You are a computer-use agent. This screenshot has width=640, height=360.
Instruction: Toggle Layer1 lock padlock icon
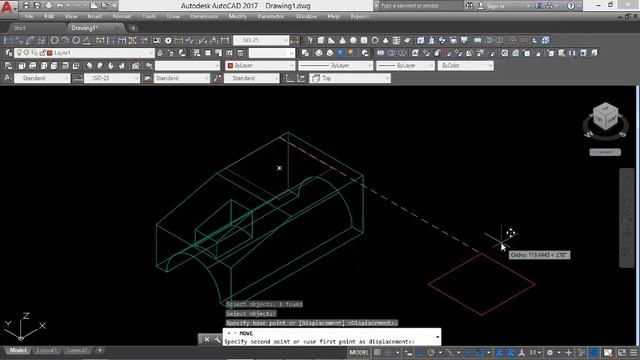tap(43, 53)
